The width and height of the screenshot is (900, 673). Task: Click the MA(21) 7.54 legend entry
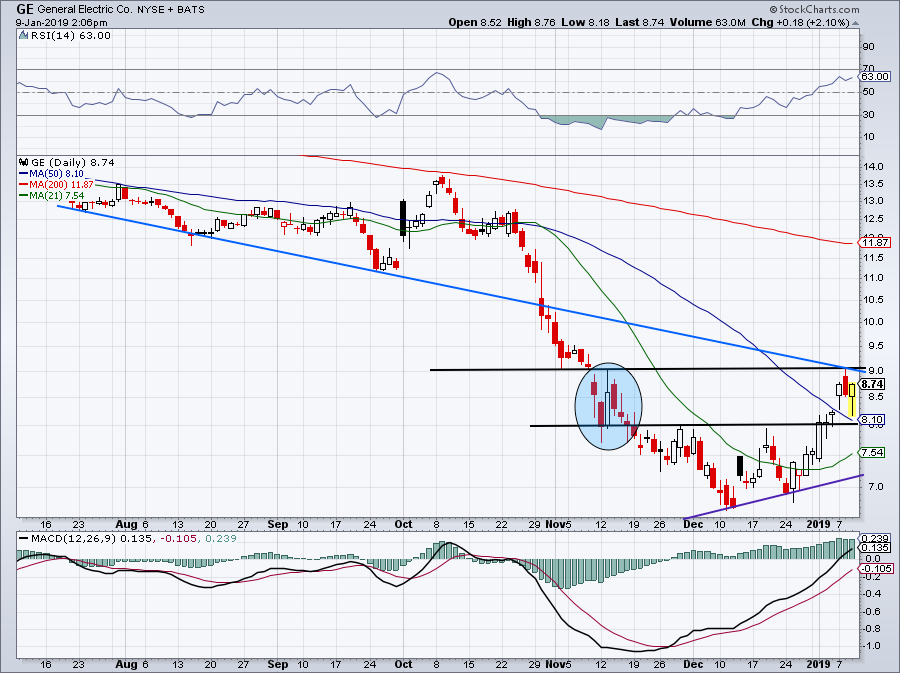tap(52, 196)
